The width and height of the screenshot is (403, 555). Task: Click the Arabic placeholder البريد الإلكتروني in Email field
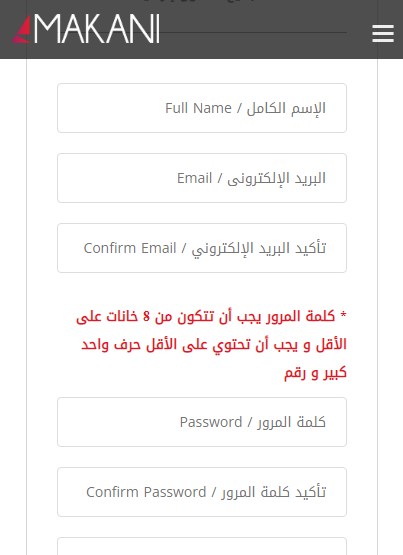tap(276, 178)
